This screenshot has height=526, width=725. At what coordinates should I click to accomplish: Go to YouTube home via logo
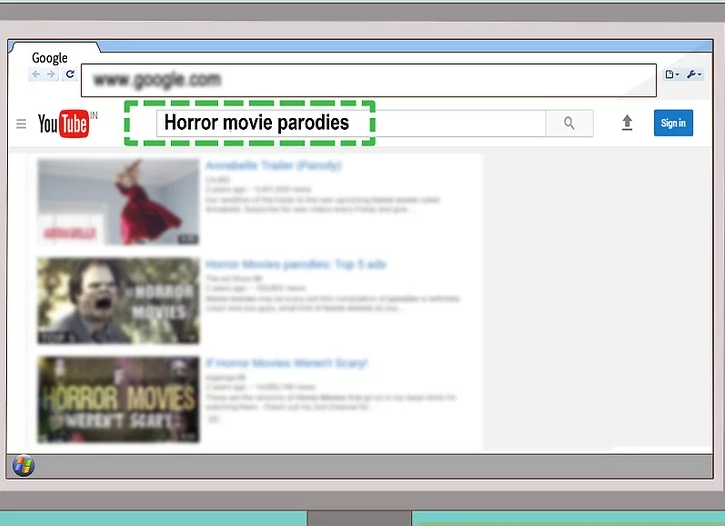click(x=65, y=124)
